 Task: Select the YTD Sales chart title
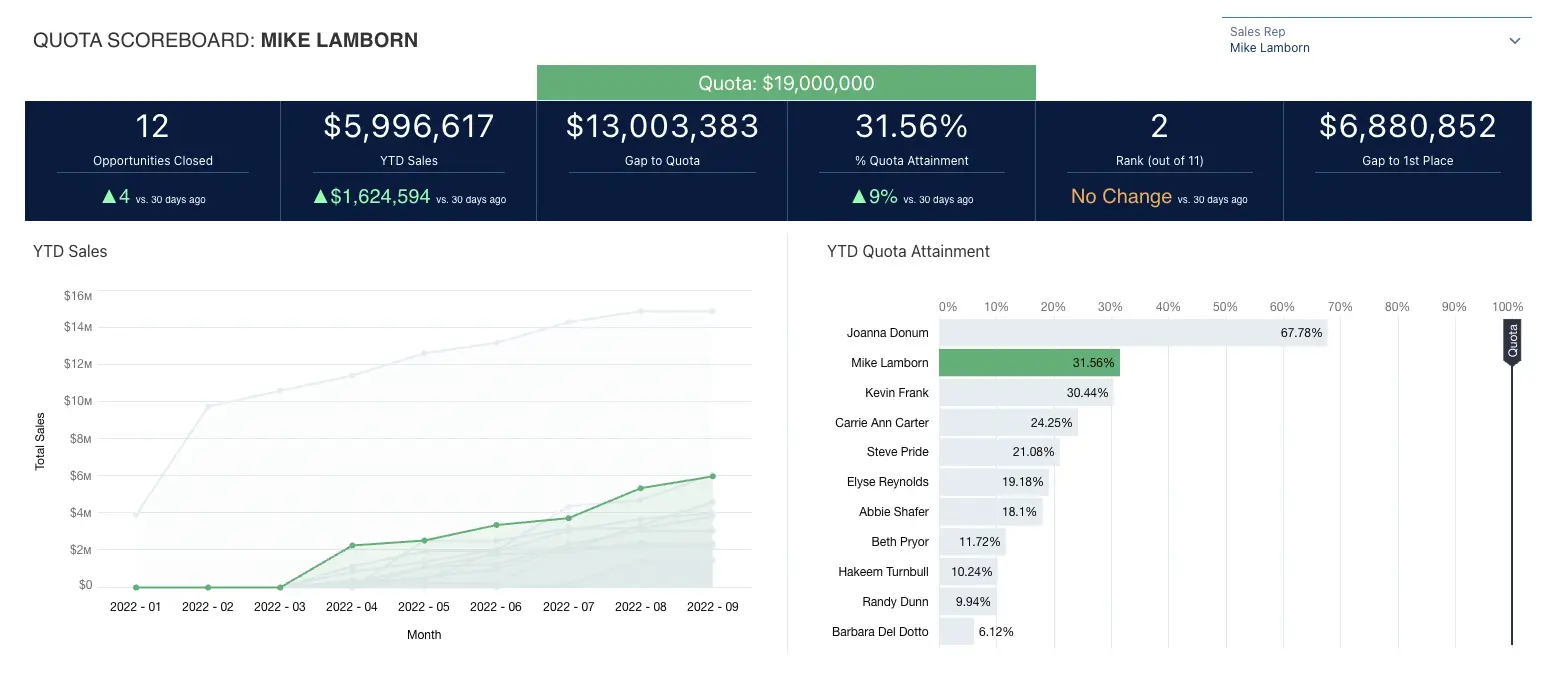pyautogui.click(x=69, y=251)
